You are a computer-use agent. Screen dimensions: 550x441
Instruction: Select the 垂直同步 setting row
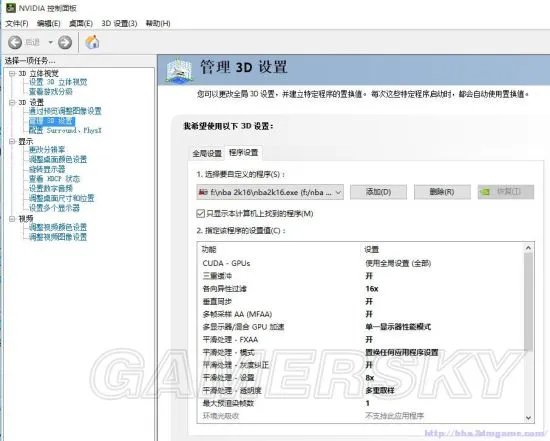[361, 301]
